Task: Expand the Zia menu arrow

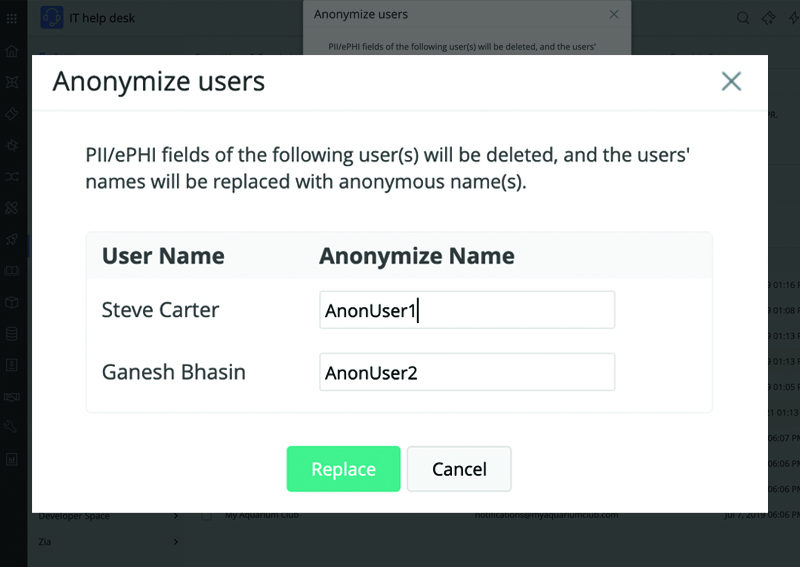Action: 176,542
